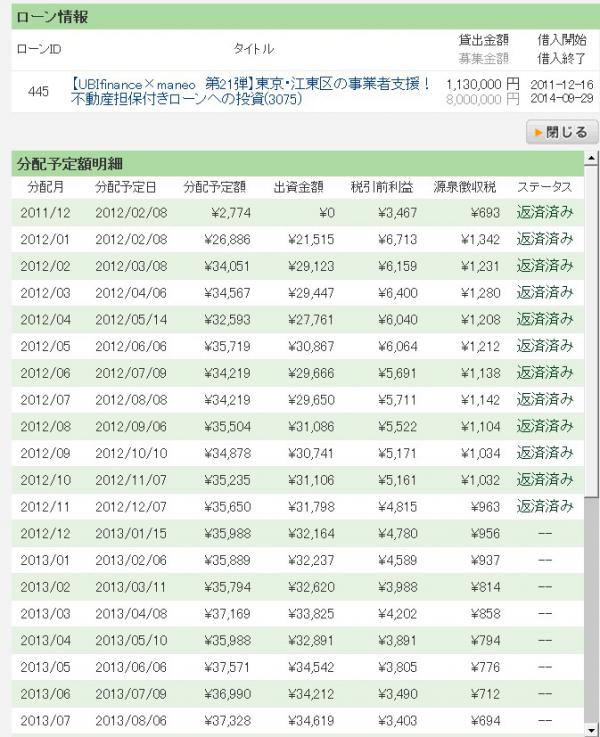Click ¥26,886 in the 2012/01 row
600x737 pixels.
pyautogui.click(x=227, y=240)
